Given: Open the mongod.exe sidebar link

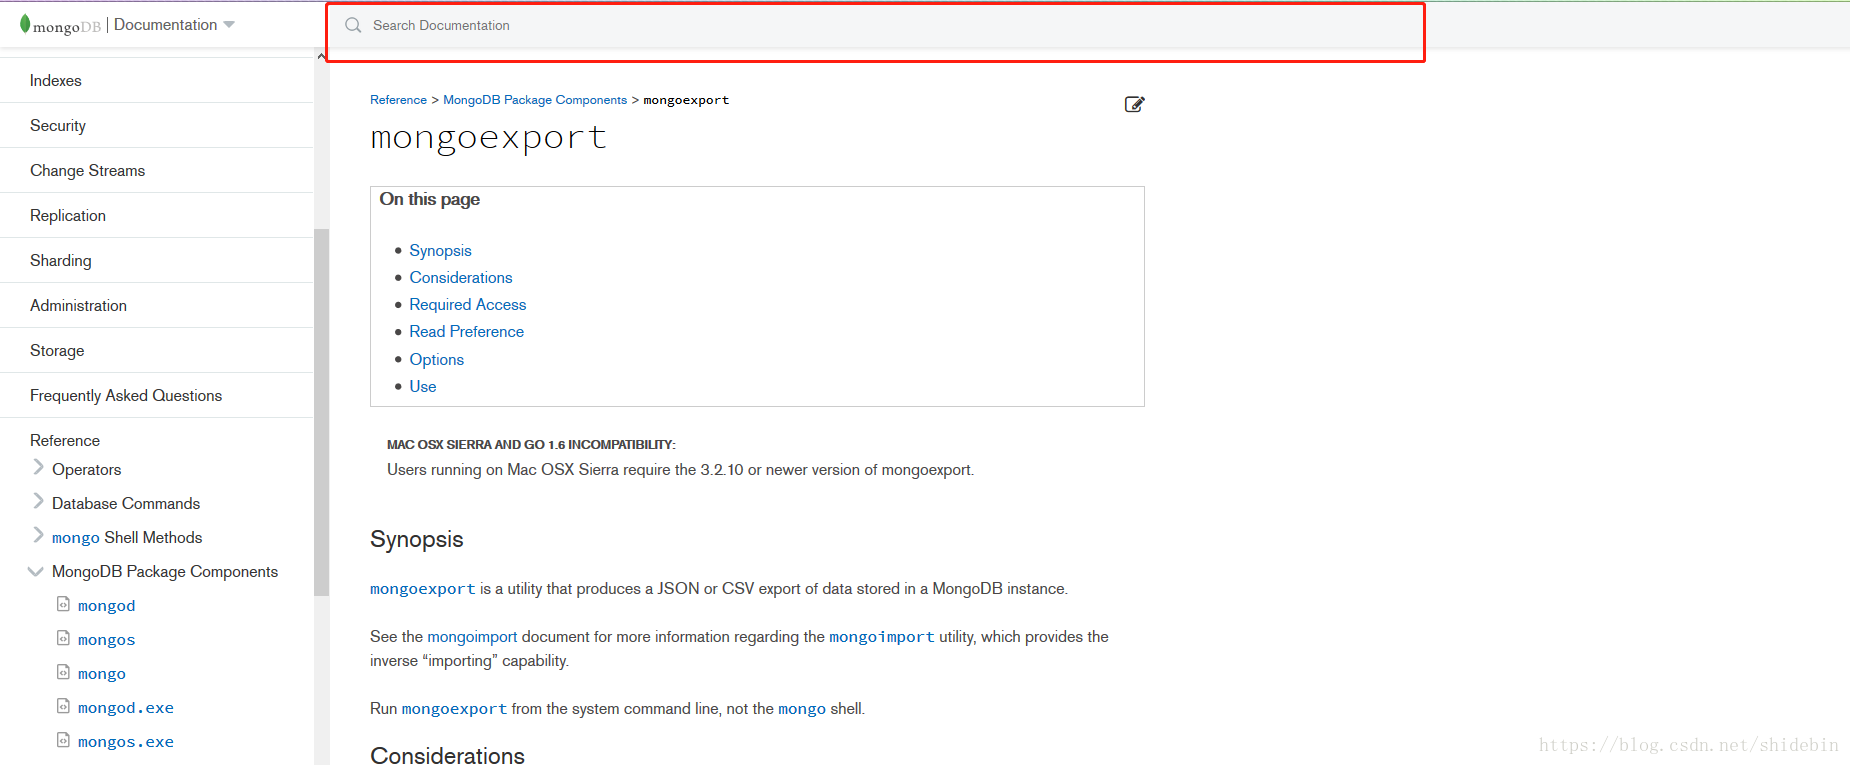Looking at the screenshot, I should click(126, 708).
